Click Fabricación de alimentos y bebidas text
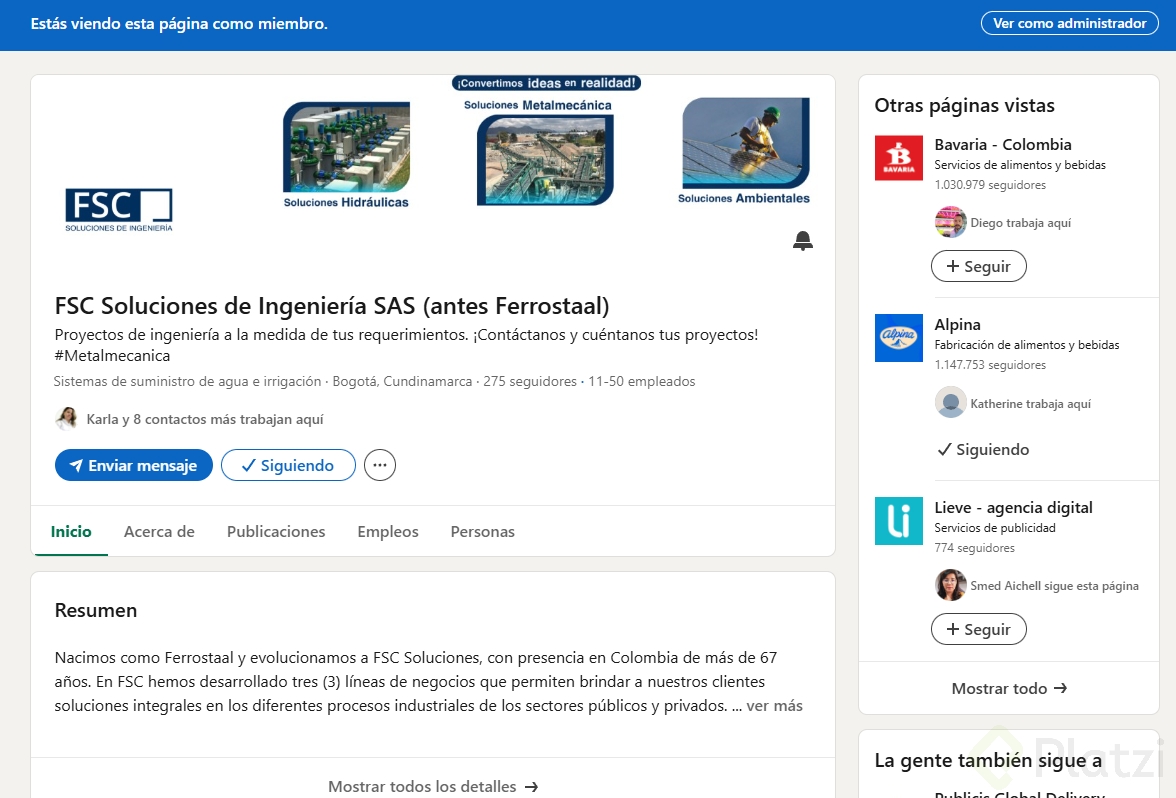1176x798 pixels. click(1027, 344)
